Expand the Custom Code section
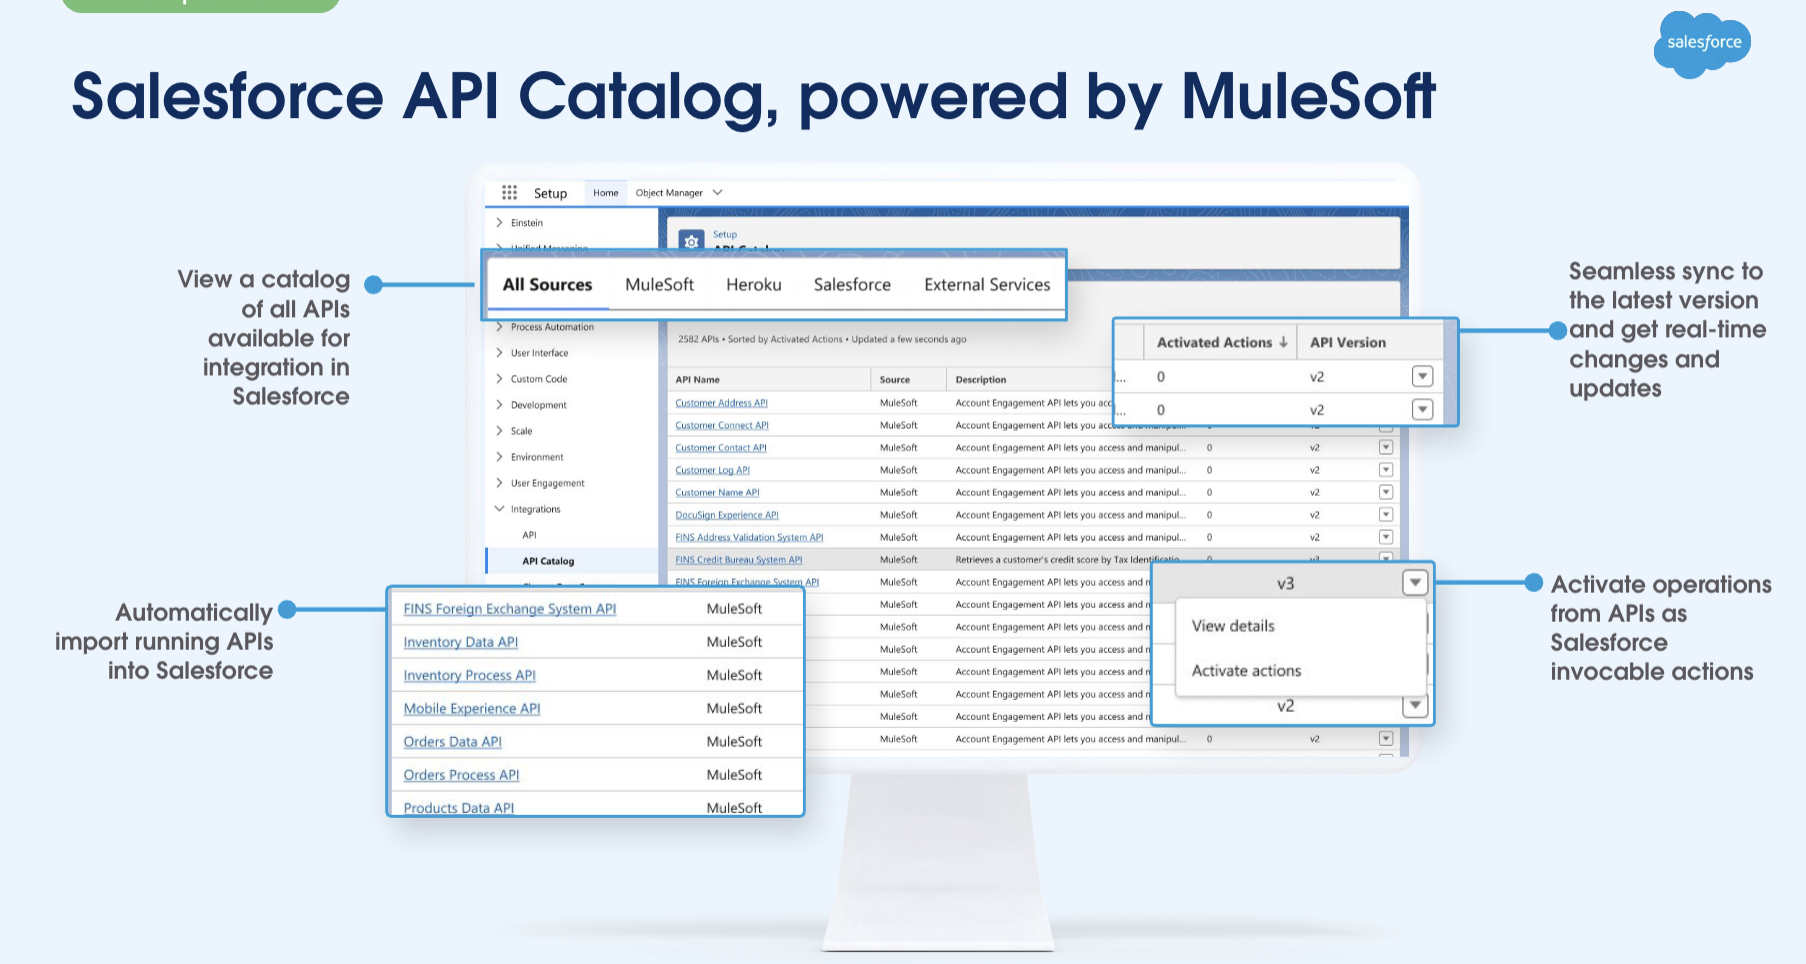 pyautogui.click(x=499, y=379)
